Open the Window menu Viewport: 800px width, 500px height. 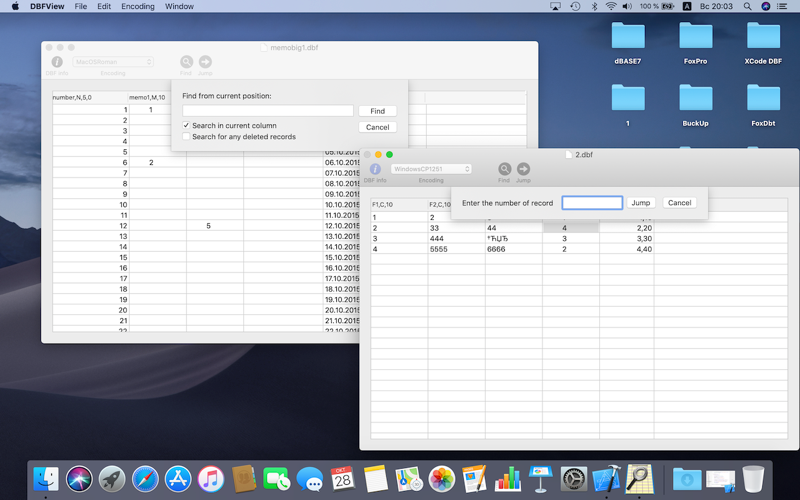179,6
